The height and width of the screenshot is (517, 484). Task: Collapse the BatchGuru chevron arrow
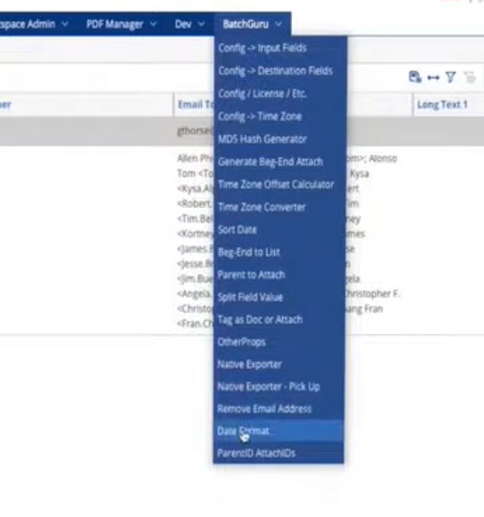click(279, 24)
